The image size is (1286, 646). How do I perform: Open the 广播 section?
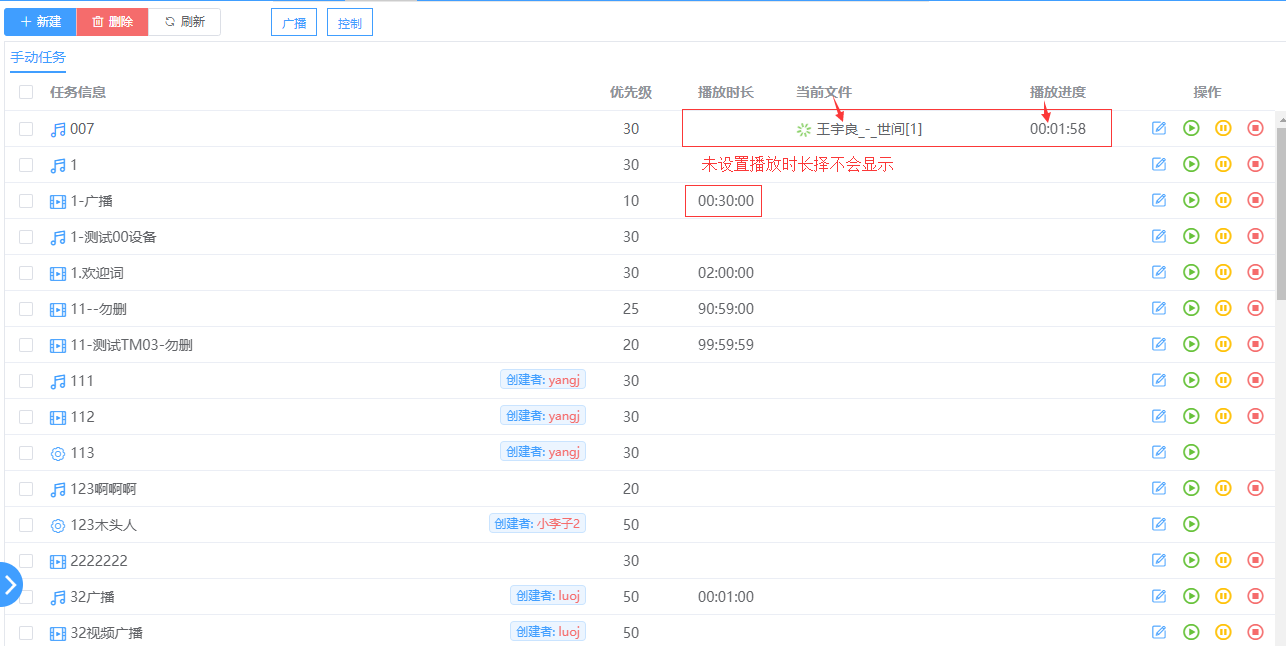point(294,23)
